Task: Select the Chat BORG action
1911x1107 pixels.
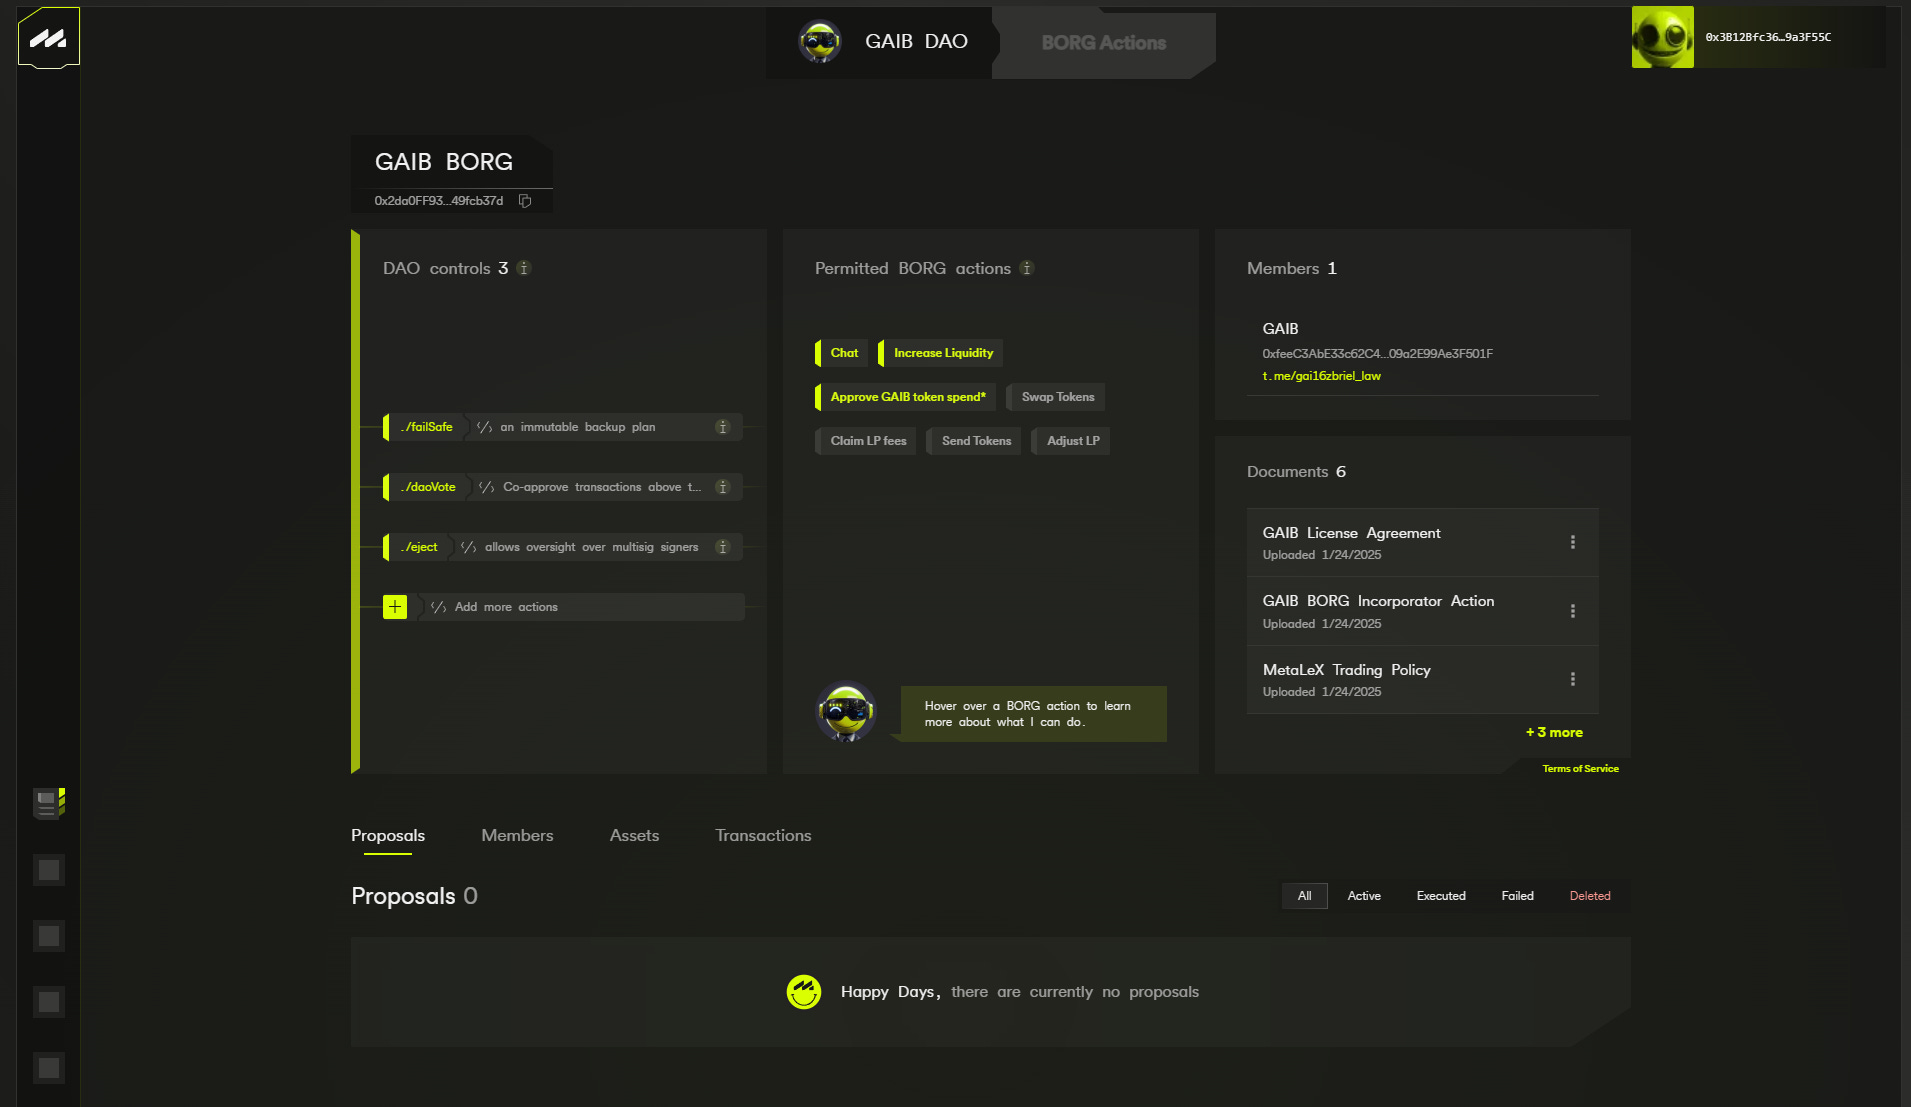Action: tap(842, 353)
